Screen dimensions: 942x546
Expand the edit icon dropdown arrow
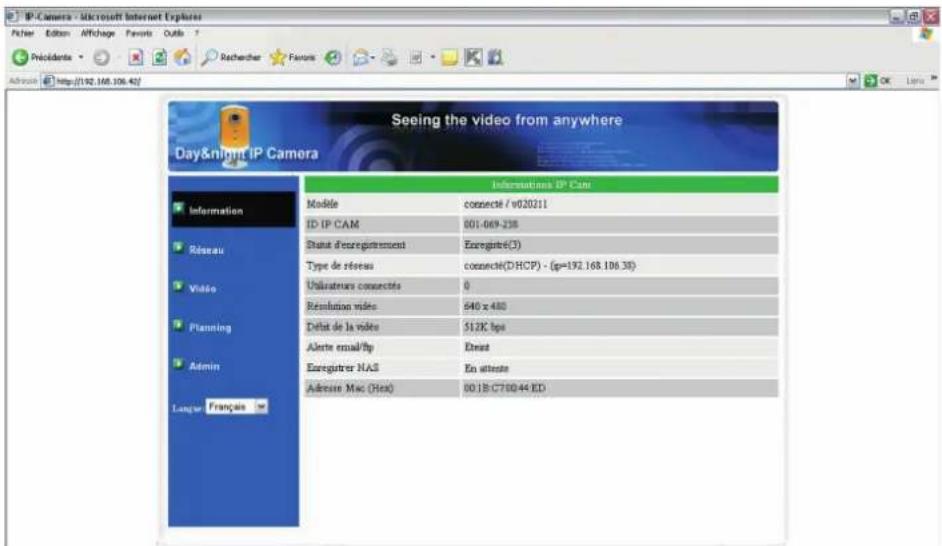[433, 58]
